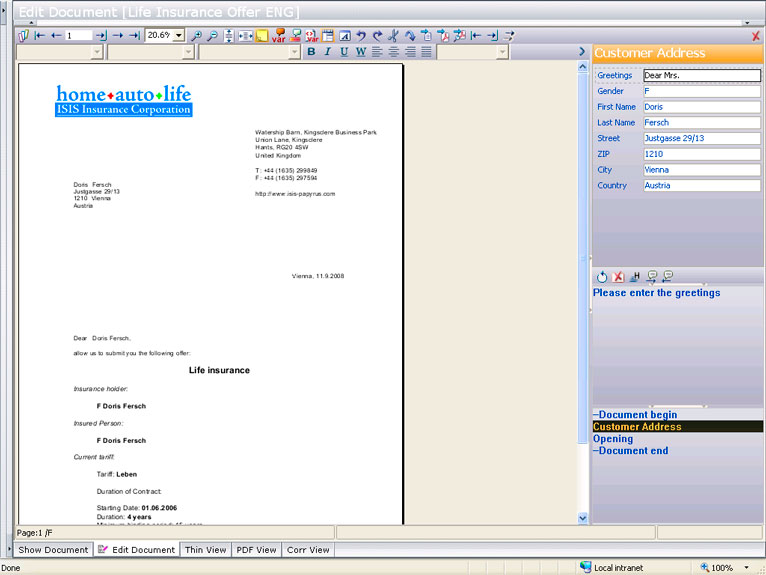
Task: Click the document vertical scrollbar down arrow
Action: point(583,518)
